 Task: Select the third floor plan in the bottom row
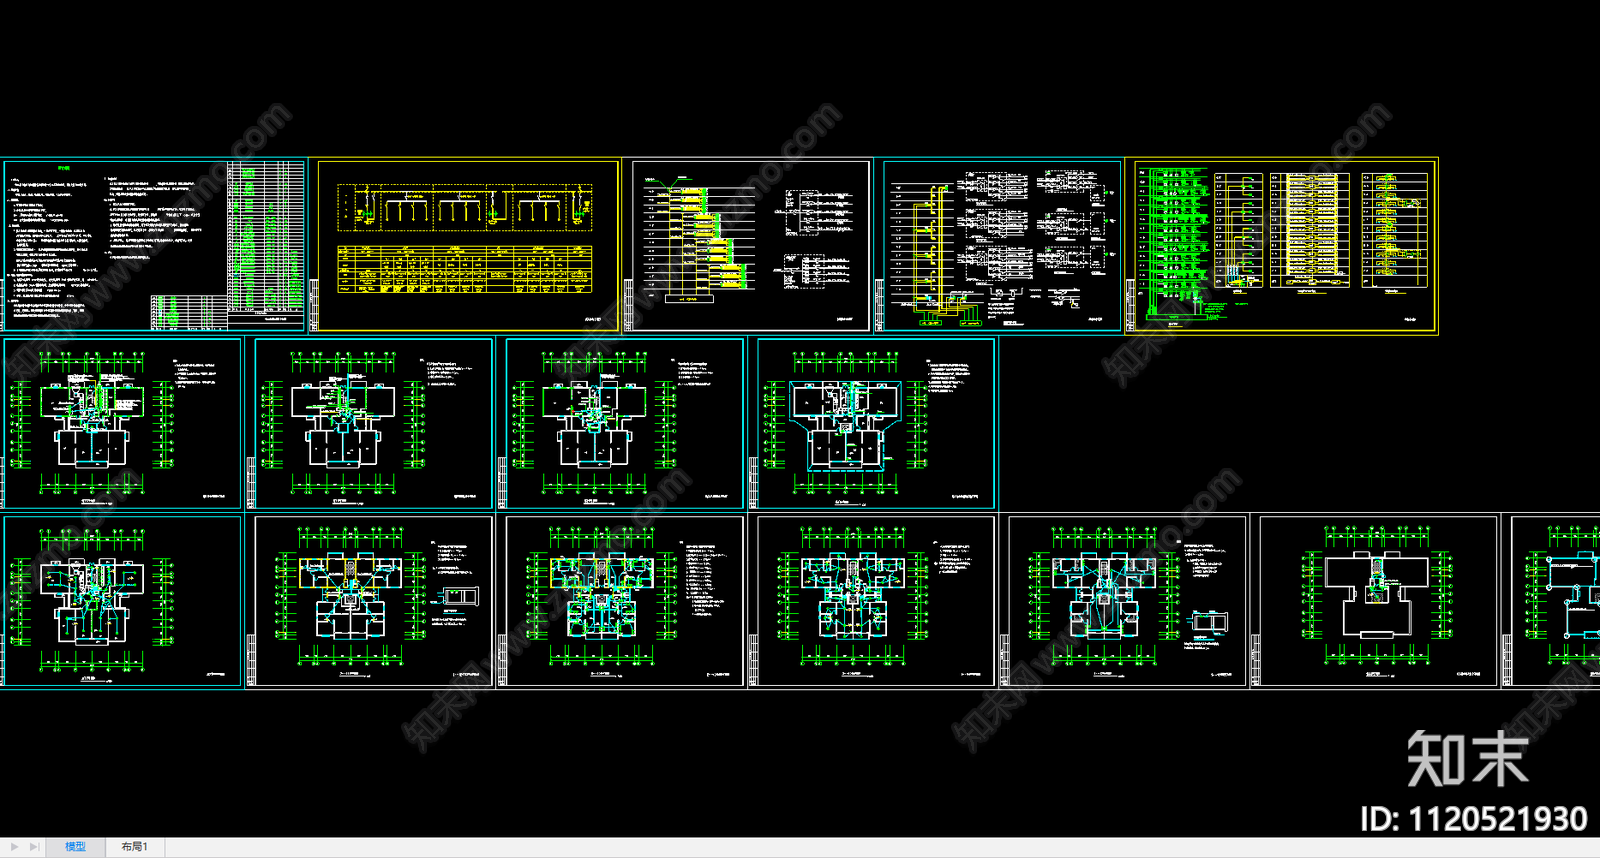point(625,601)
